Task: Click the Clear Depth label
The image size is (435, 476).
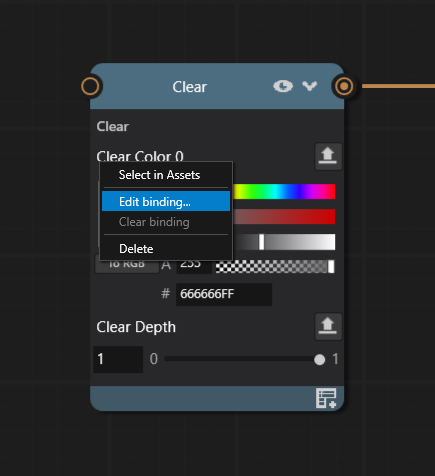Action: coord(136,327)
